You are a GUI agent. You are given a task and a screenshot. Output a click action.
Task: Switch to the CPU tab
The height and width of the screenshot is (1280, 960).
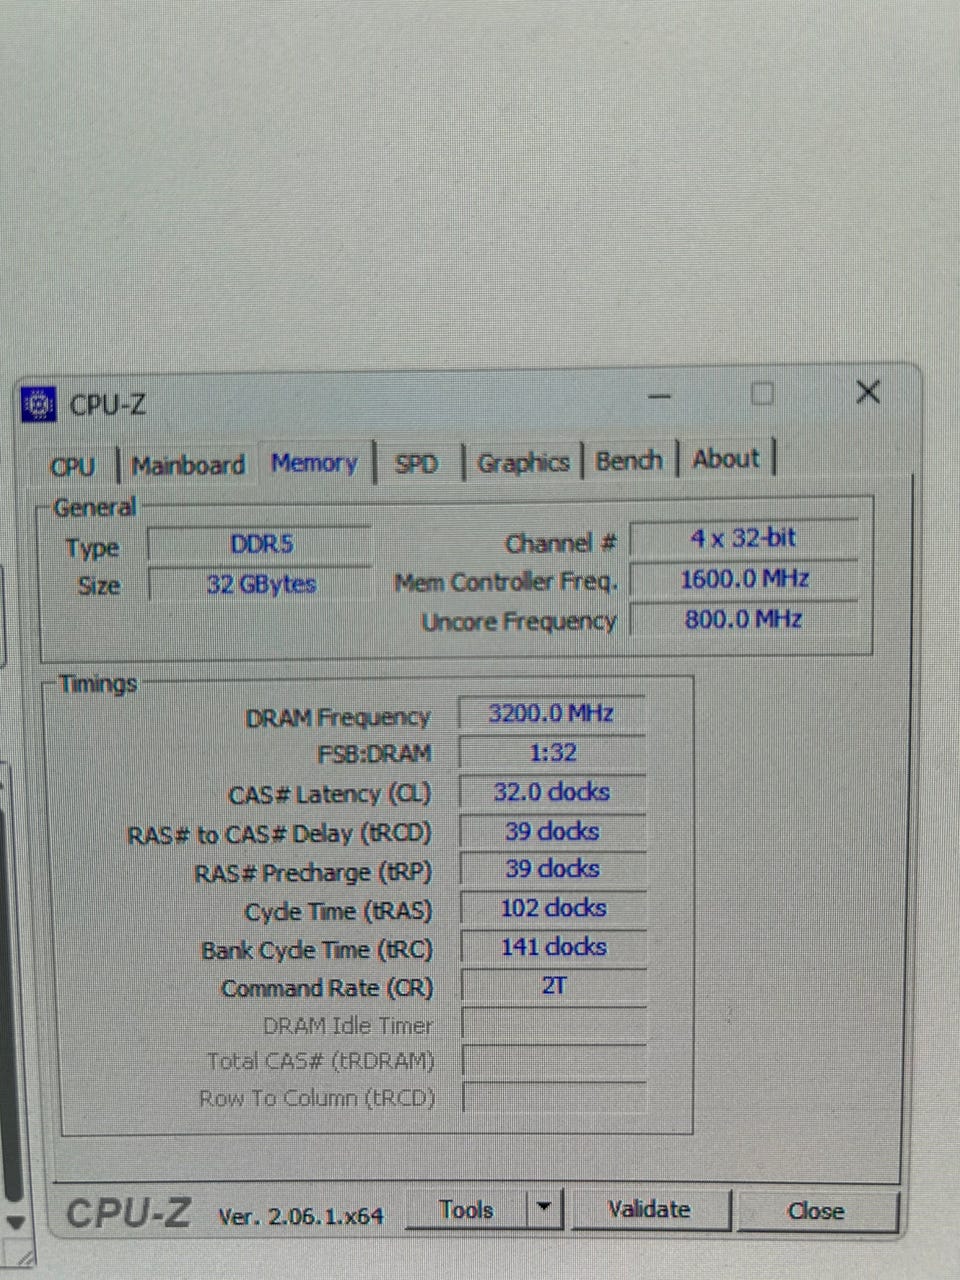point(73,467)
